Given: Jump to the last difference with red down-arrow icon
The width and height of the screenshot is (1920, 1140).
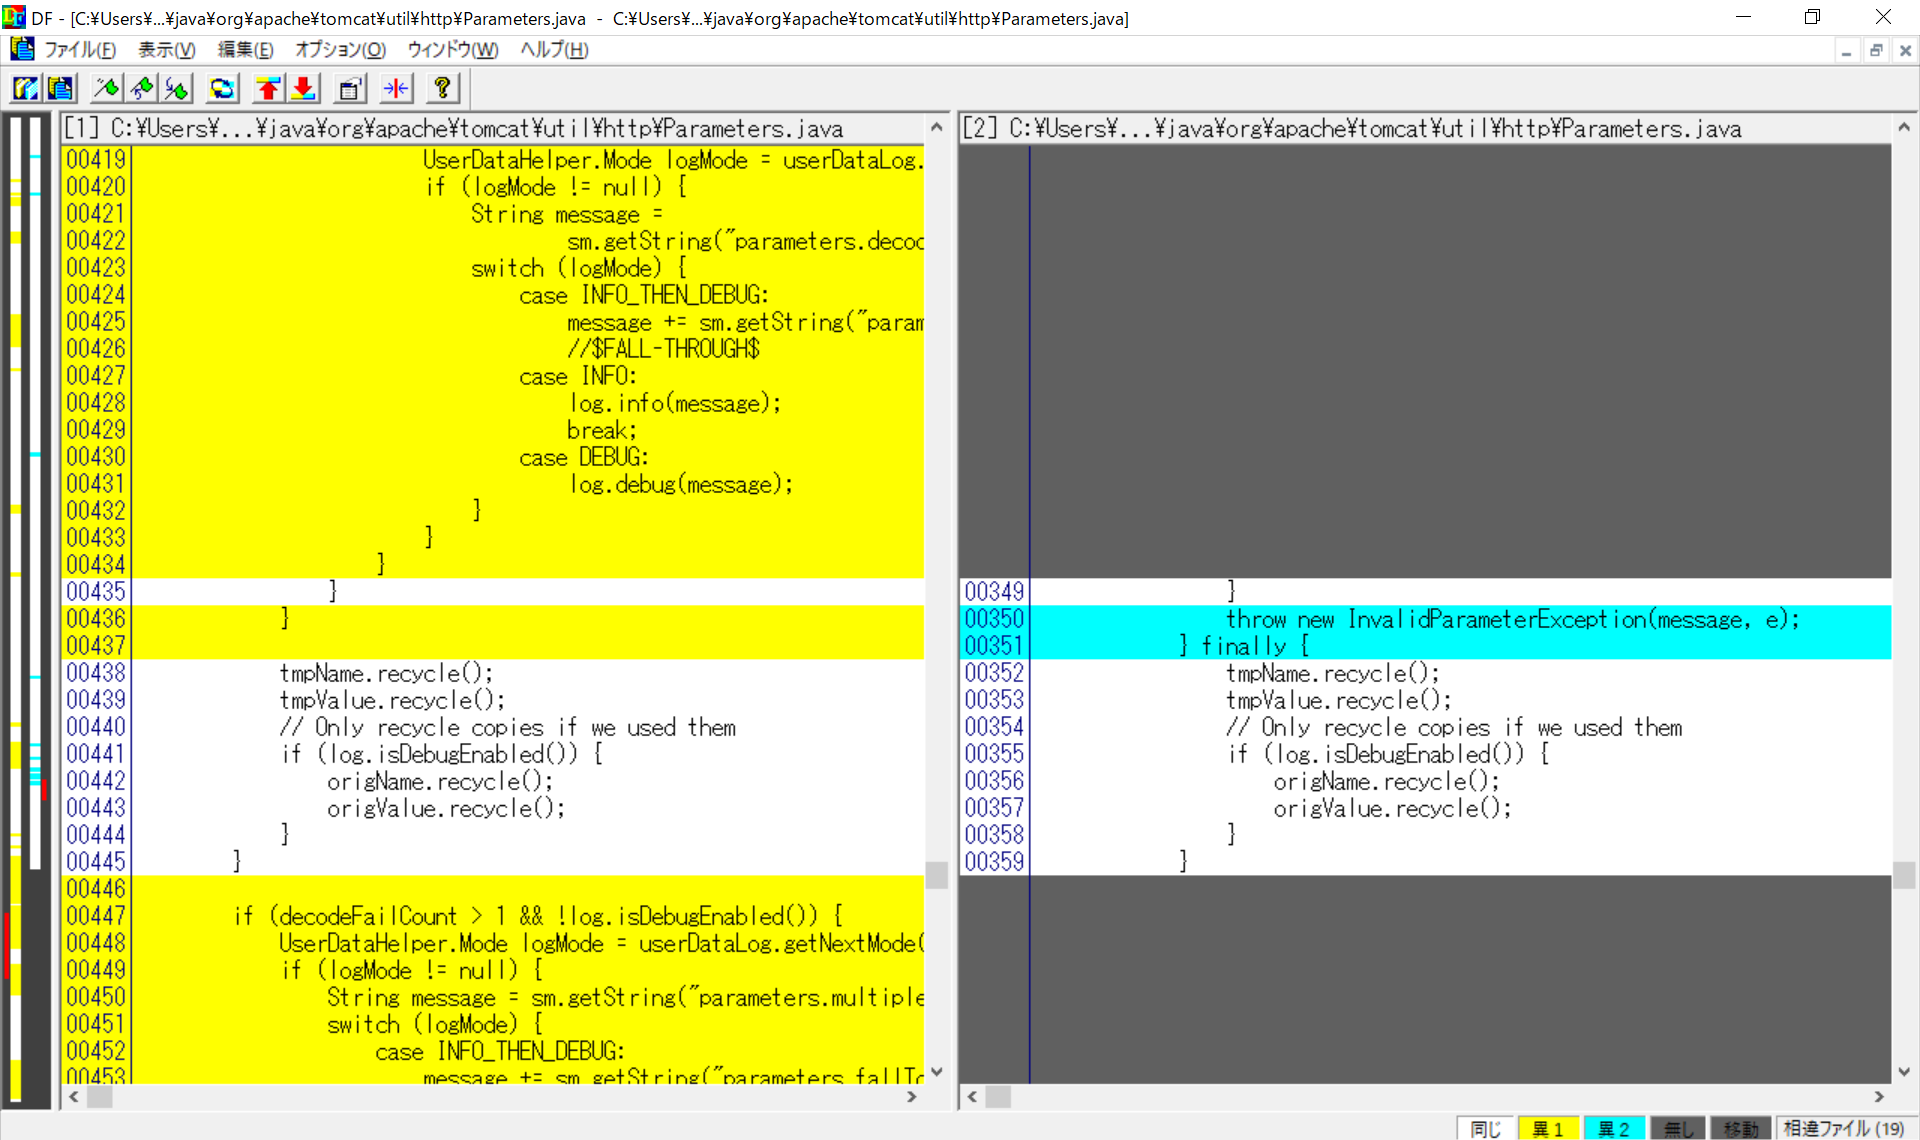Looking at the screenshot, I should [304, 88].
